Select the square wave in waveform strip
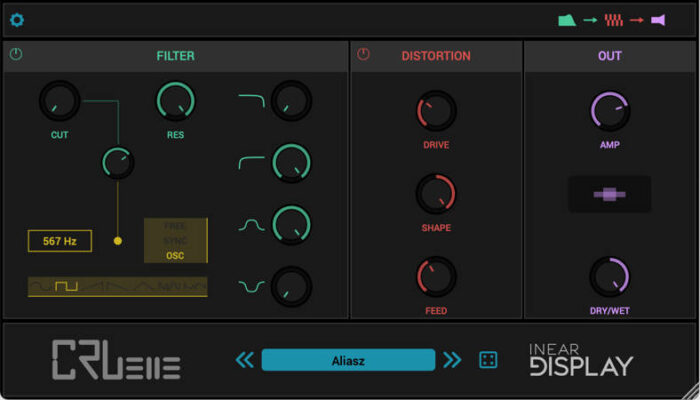This screenshot has width=700, height=400. (66, 287)
